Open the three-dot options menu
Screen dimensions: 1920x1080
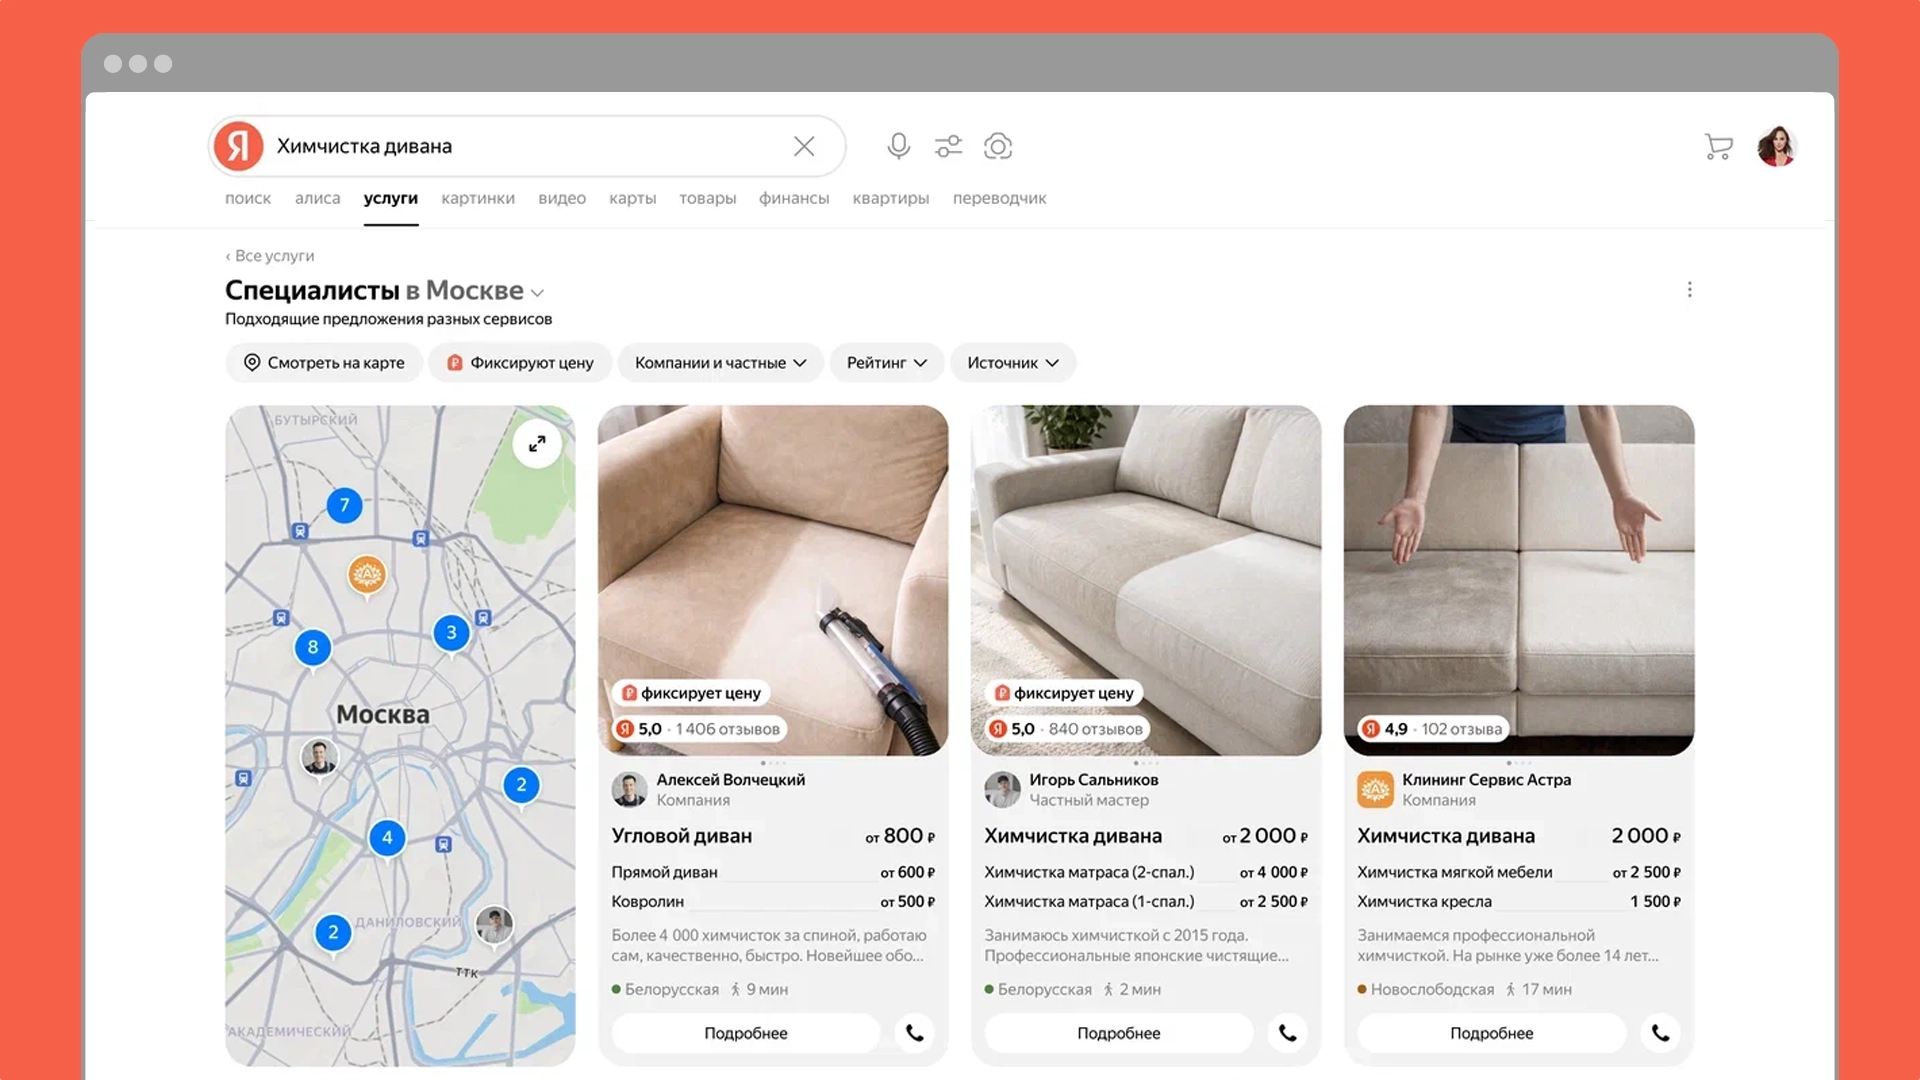1690,290
